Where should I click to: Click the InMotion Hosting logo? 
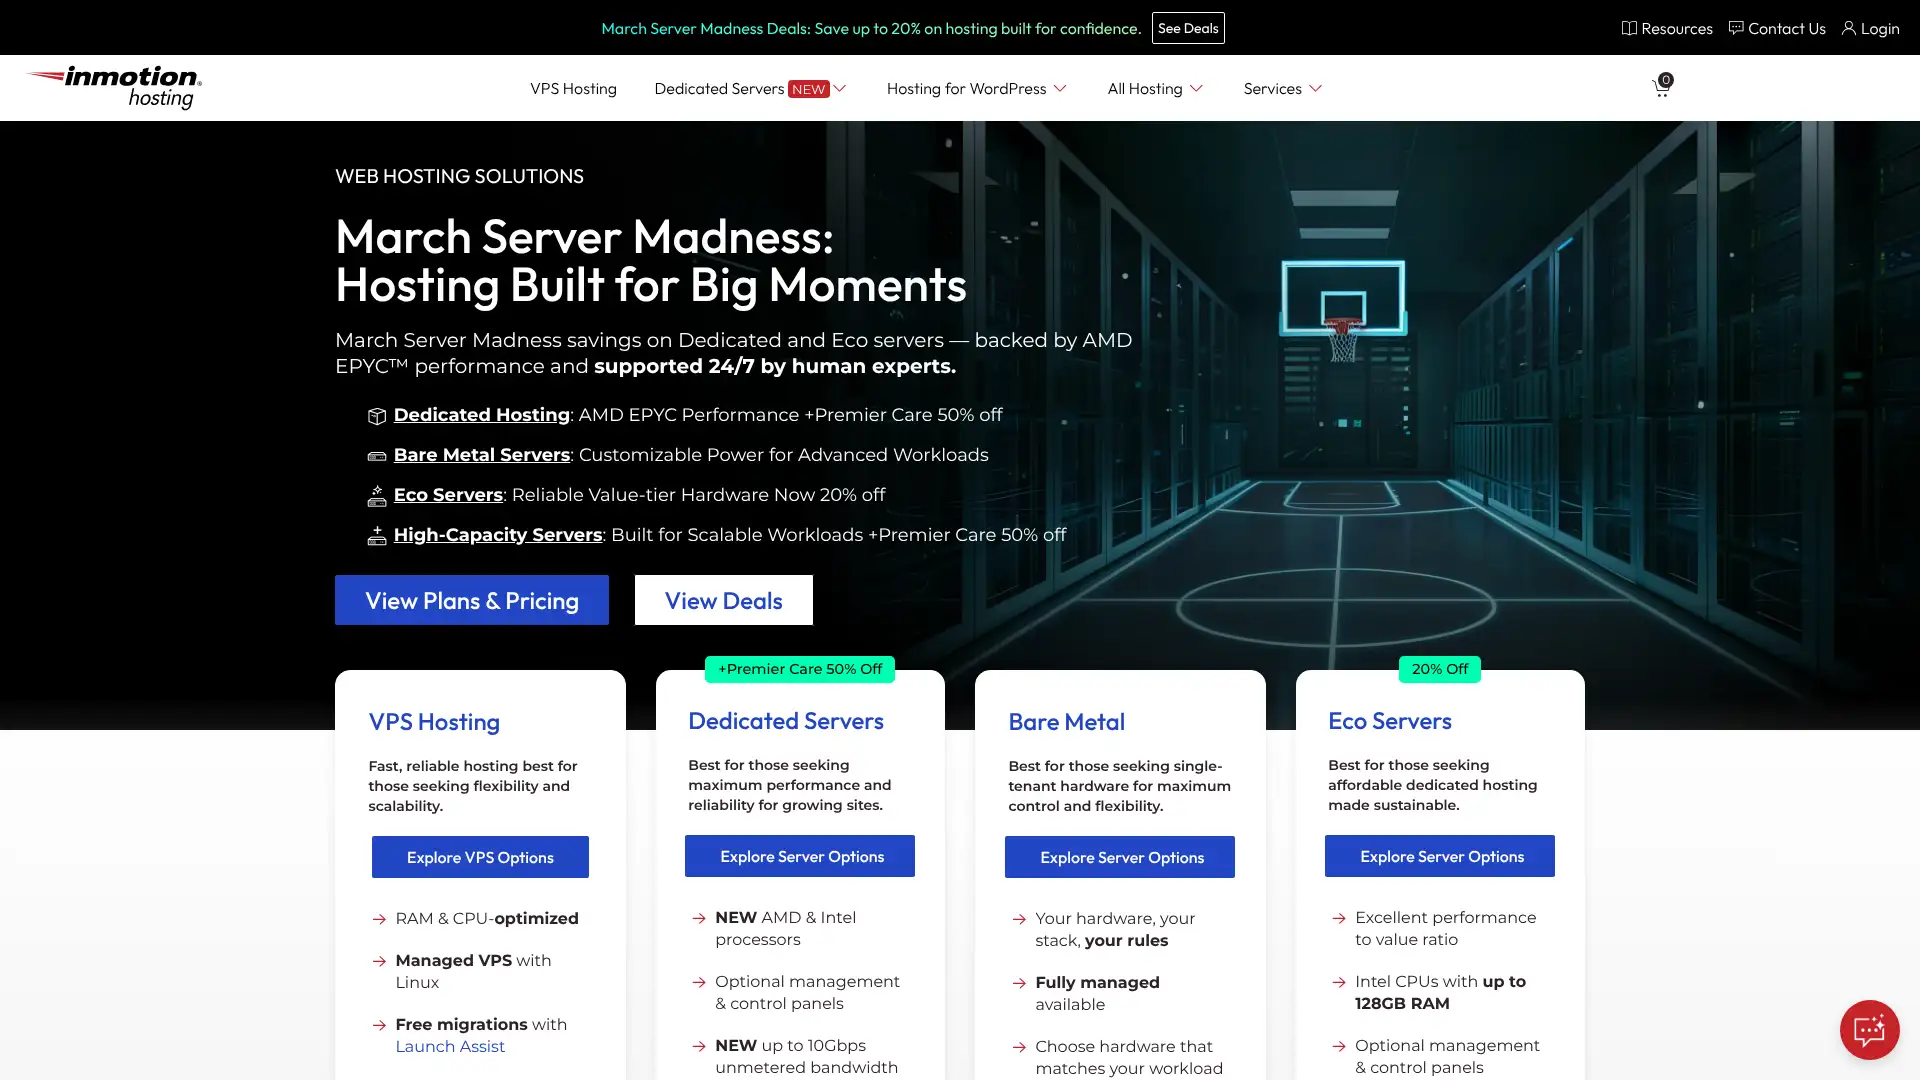point(114,87)
